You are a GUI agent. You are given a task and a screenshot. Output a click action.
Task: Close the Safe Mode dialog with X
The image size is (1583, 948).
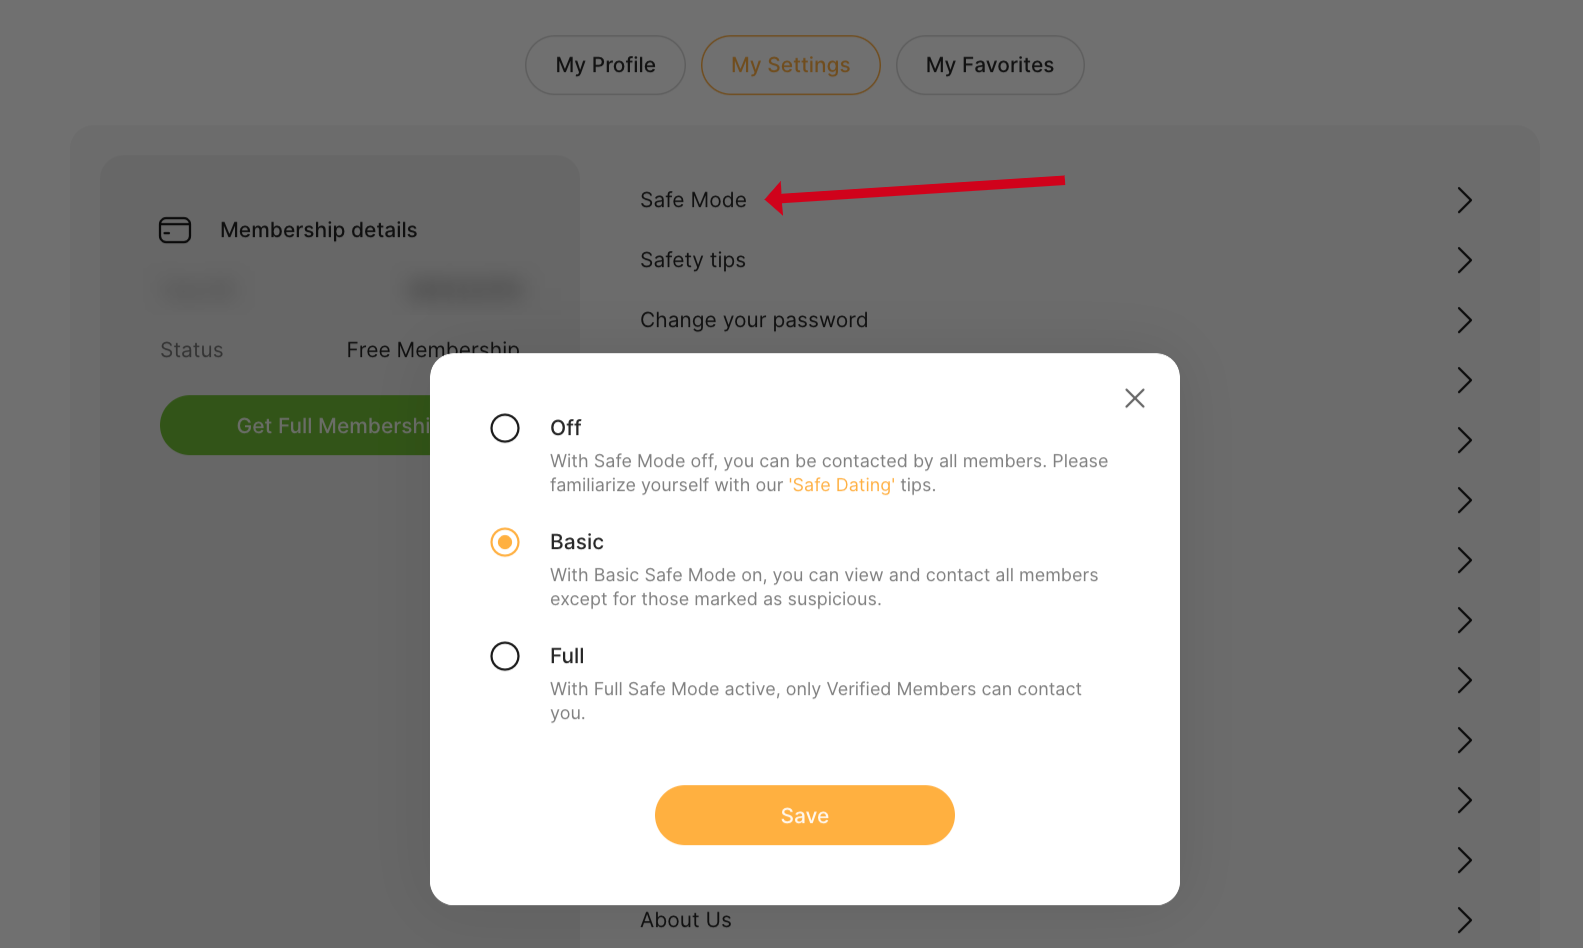tap(1134, 398)
